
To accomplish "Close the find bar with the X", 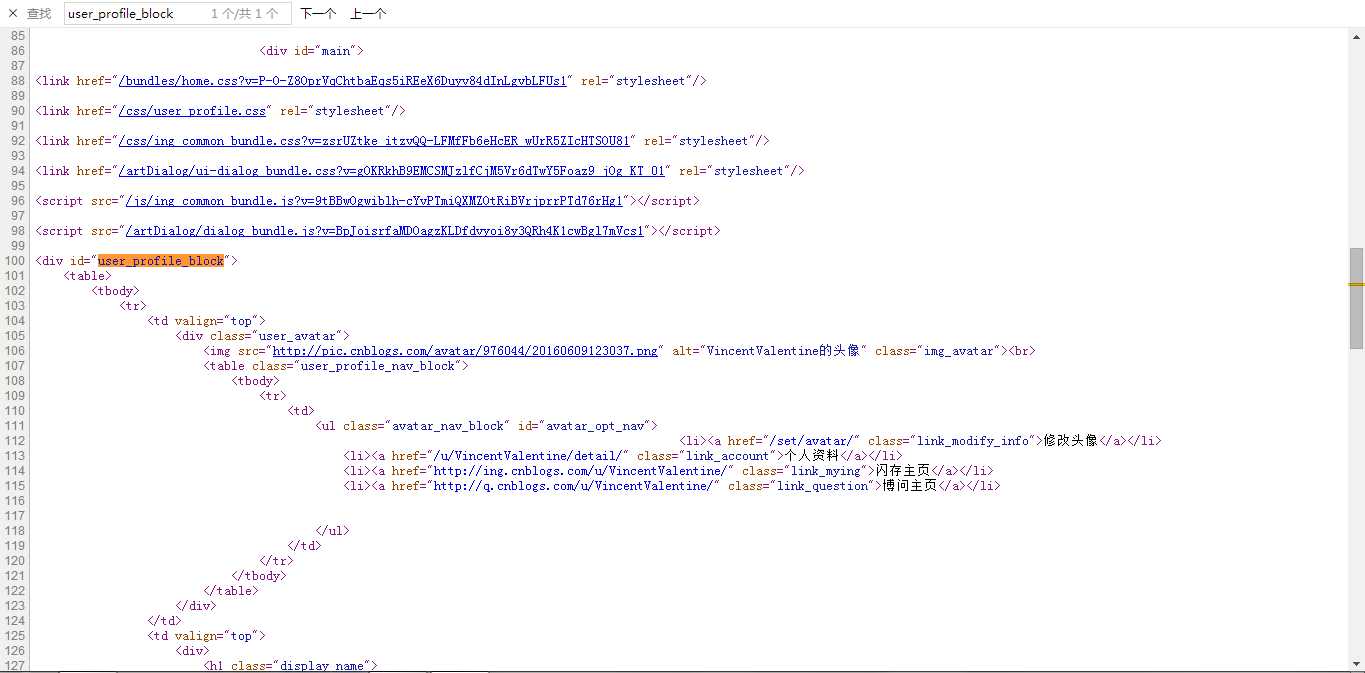I will point(13,13).
